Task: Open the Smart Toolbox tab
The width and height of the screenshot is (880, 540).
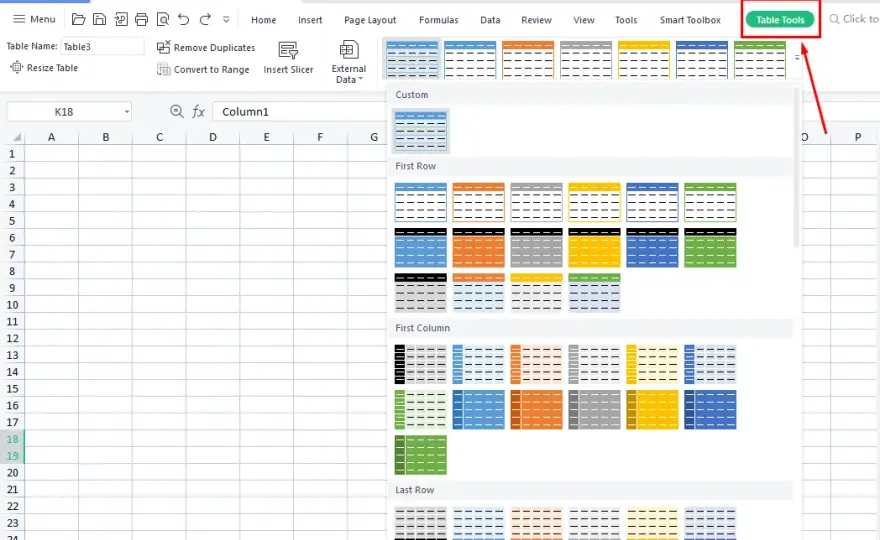Action: click(x=690, y=20)
